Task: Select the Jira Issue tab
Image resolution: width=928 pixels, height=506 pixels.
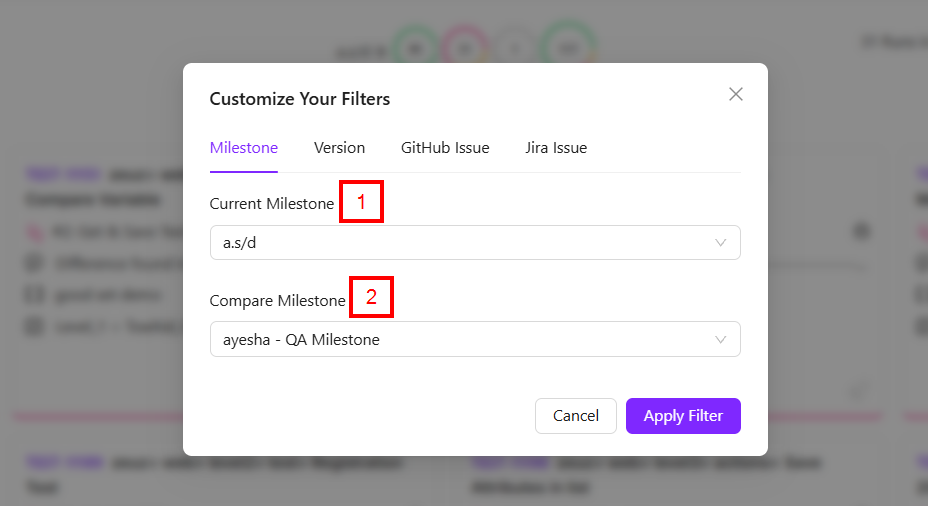Action: (556, 148)
